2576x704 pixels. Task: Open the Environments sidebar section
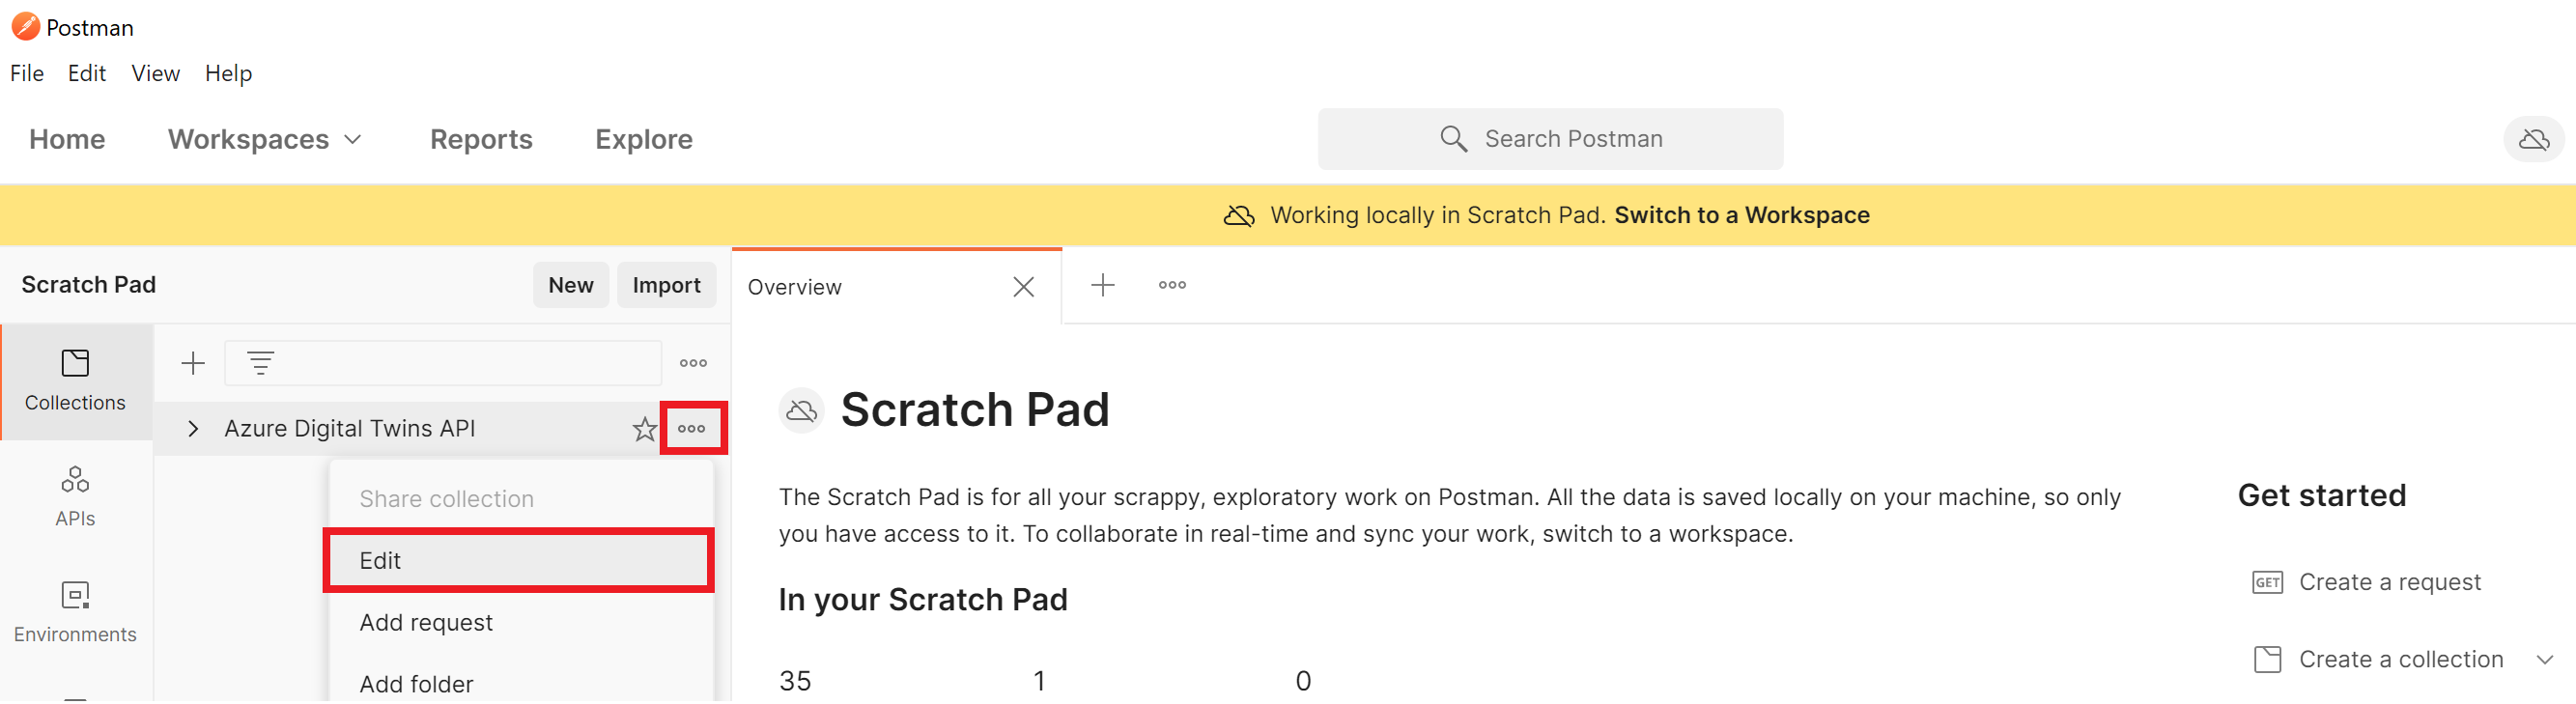coord(75,613)
